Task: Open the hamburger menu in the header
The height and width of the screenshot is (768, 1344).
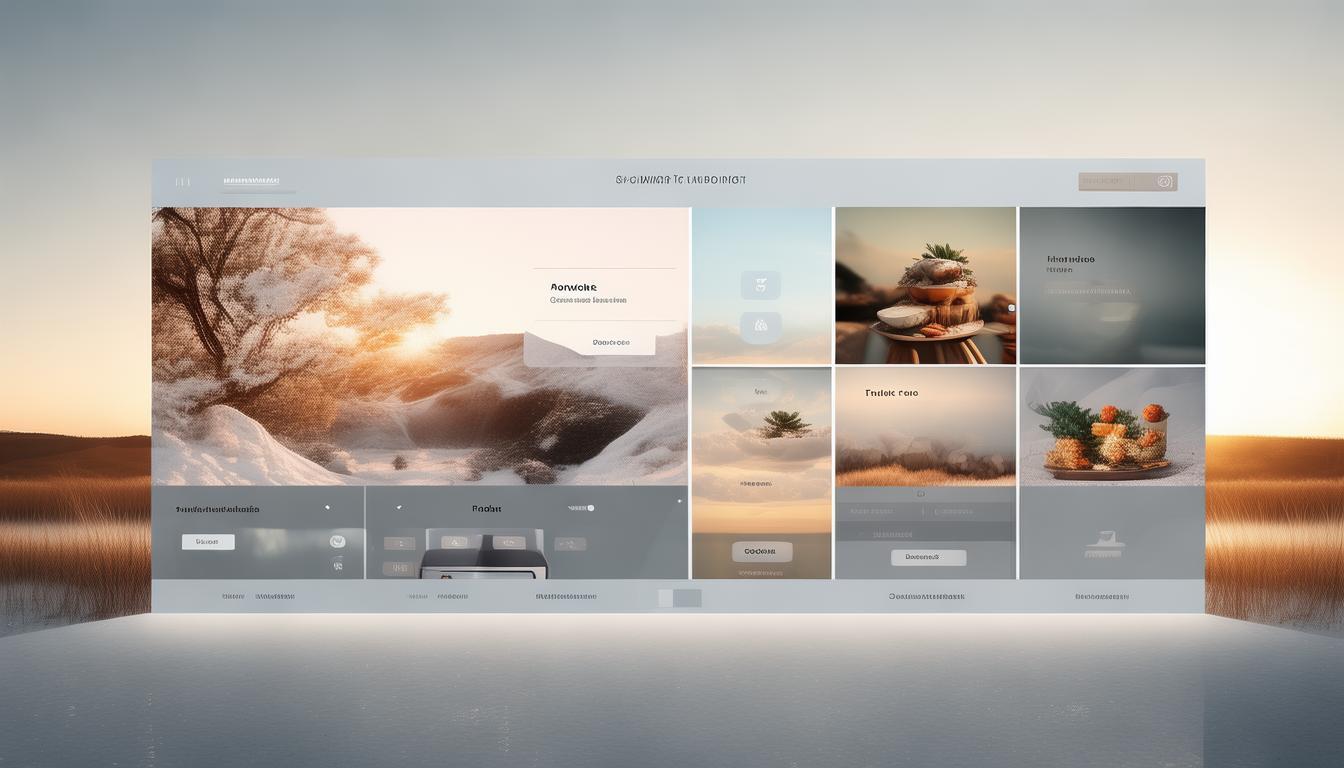Action: click(x=183, y=182)
